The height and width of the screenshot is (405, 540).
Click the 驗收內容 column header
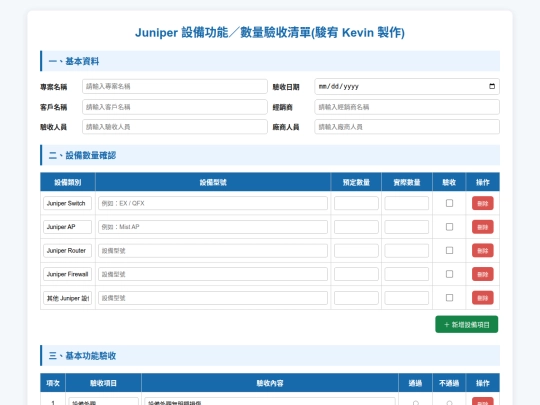pyautogui.click(x=270, y=383)
